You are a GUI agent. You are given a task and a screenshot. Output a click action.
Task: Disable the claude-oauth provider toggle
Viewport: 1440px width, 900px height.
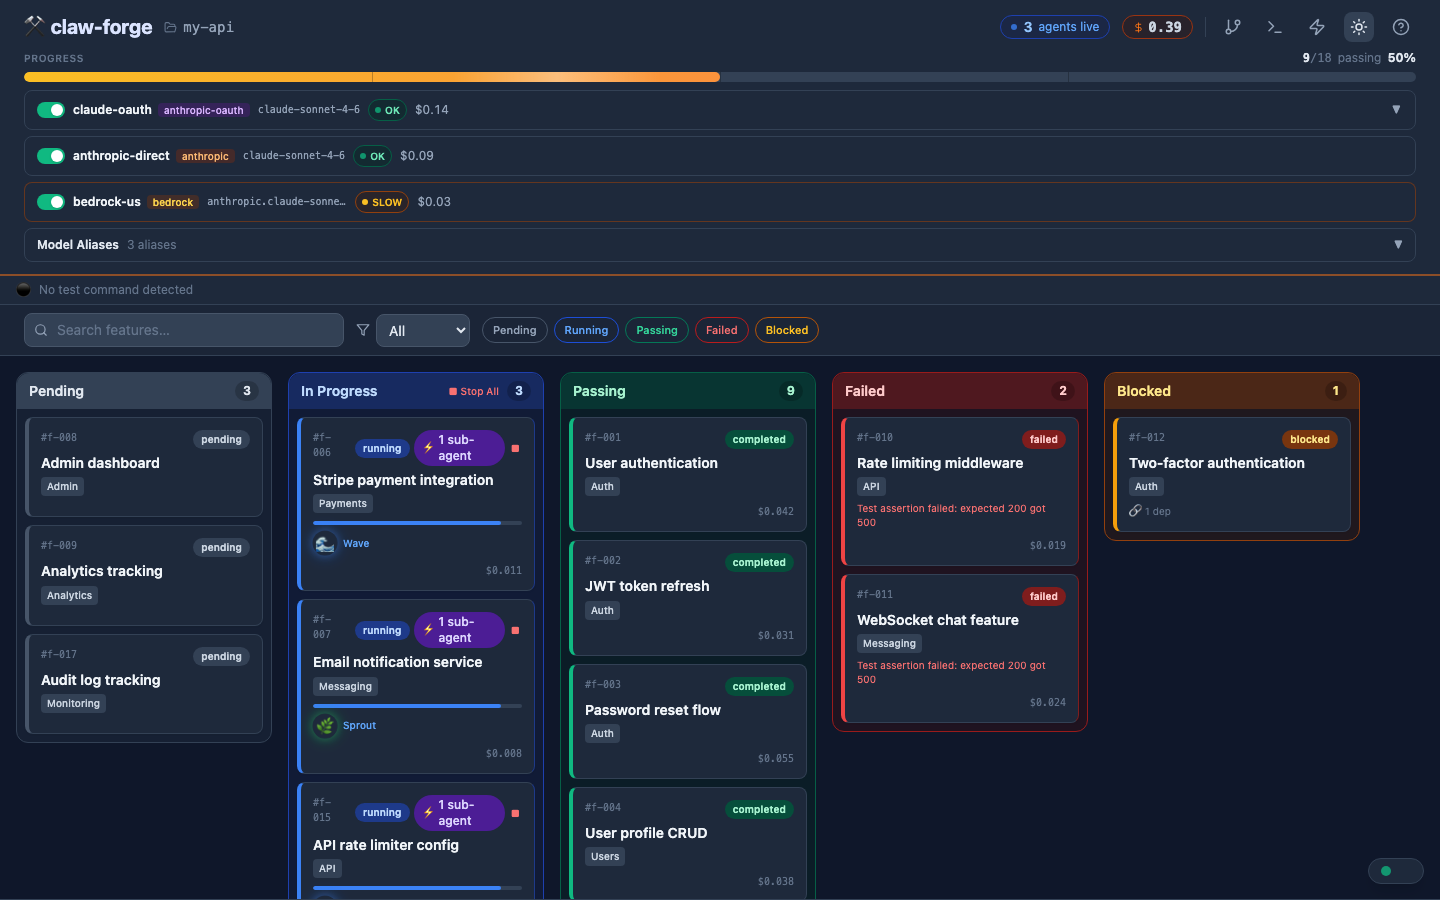click(51, 110)
